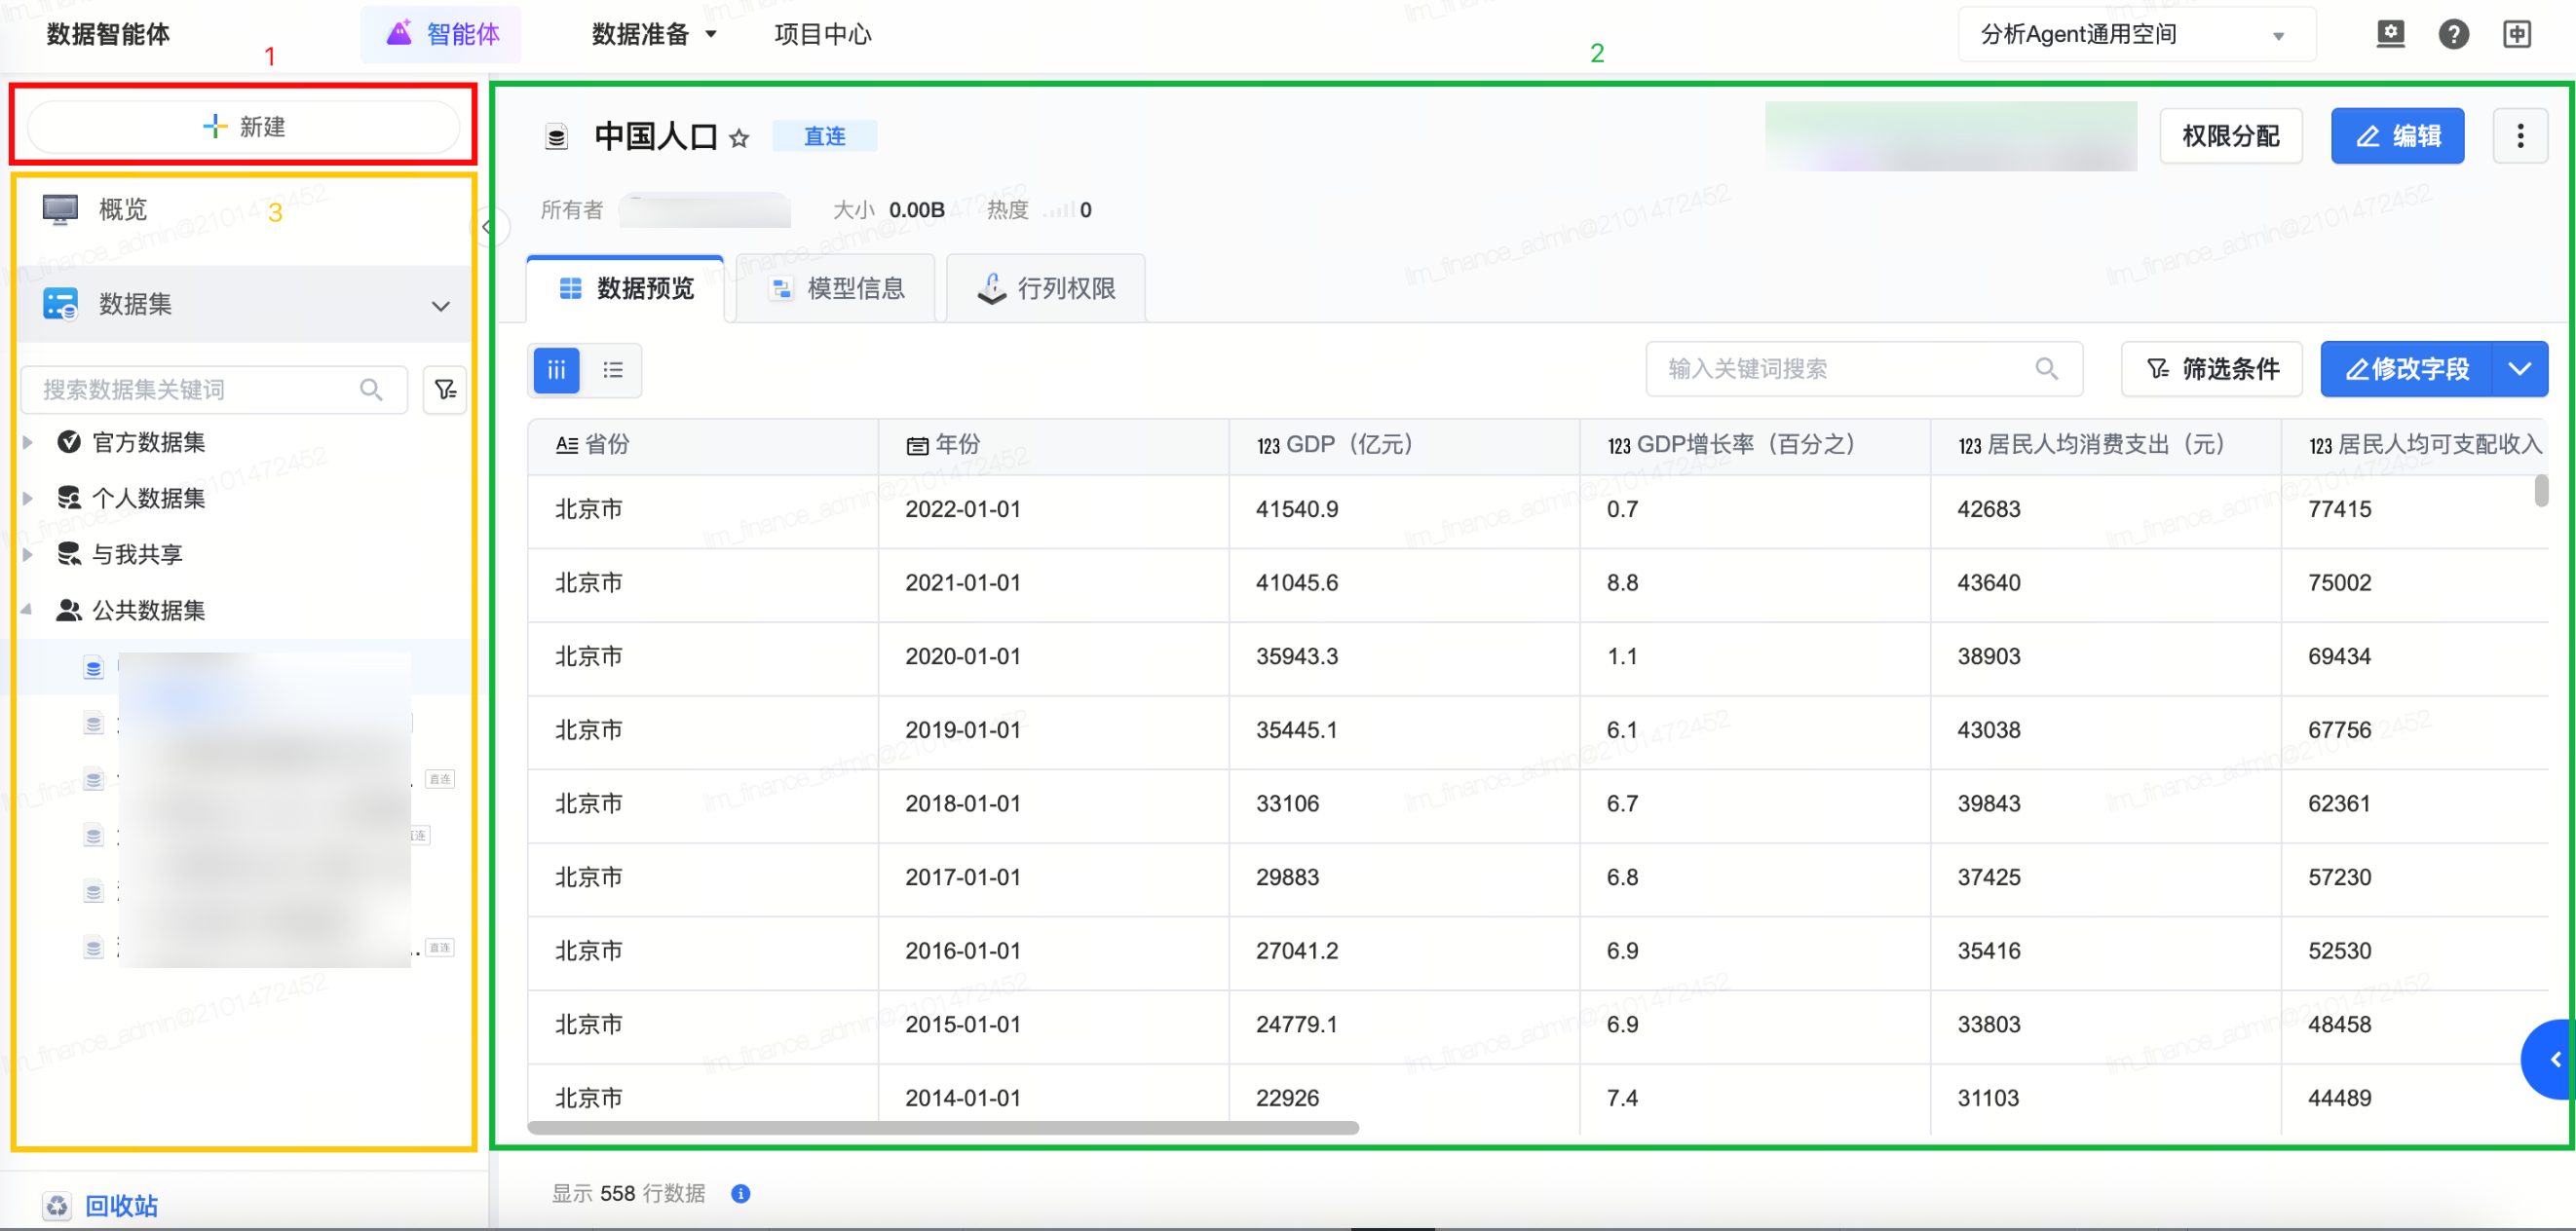The image size is (2576, 1231).
Task: Open the dataset filter icon beside search
Action: click(x=445, y=390)
